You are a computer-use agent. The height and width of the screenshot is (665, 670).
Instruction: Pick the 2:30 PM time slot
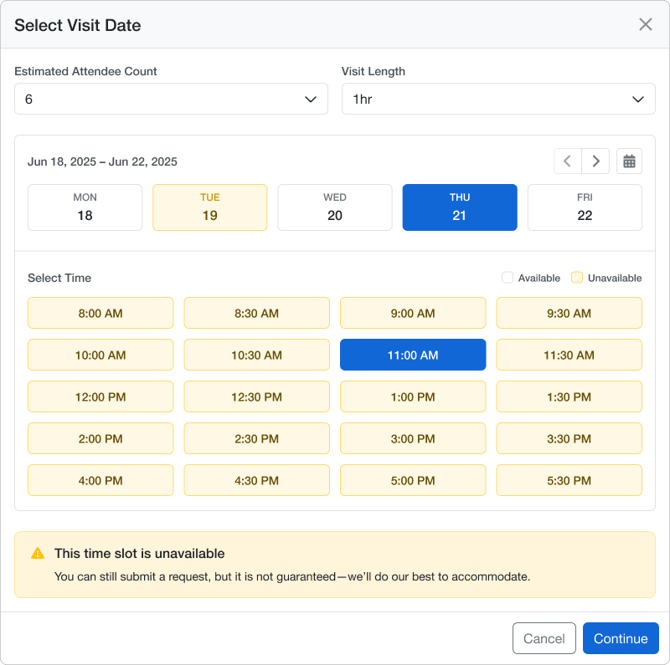pos(257,438)
